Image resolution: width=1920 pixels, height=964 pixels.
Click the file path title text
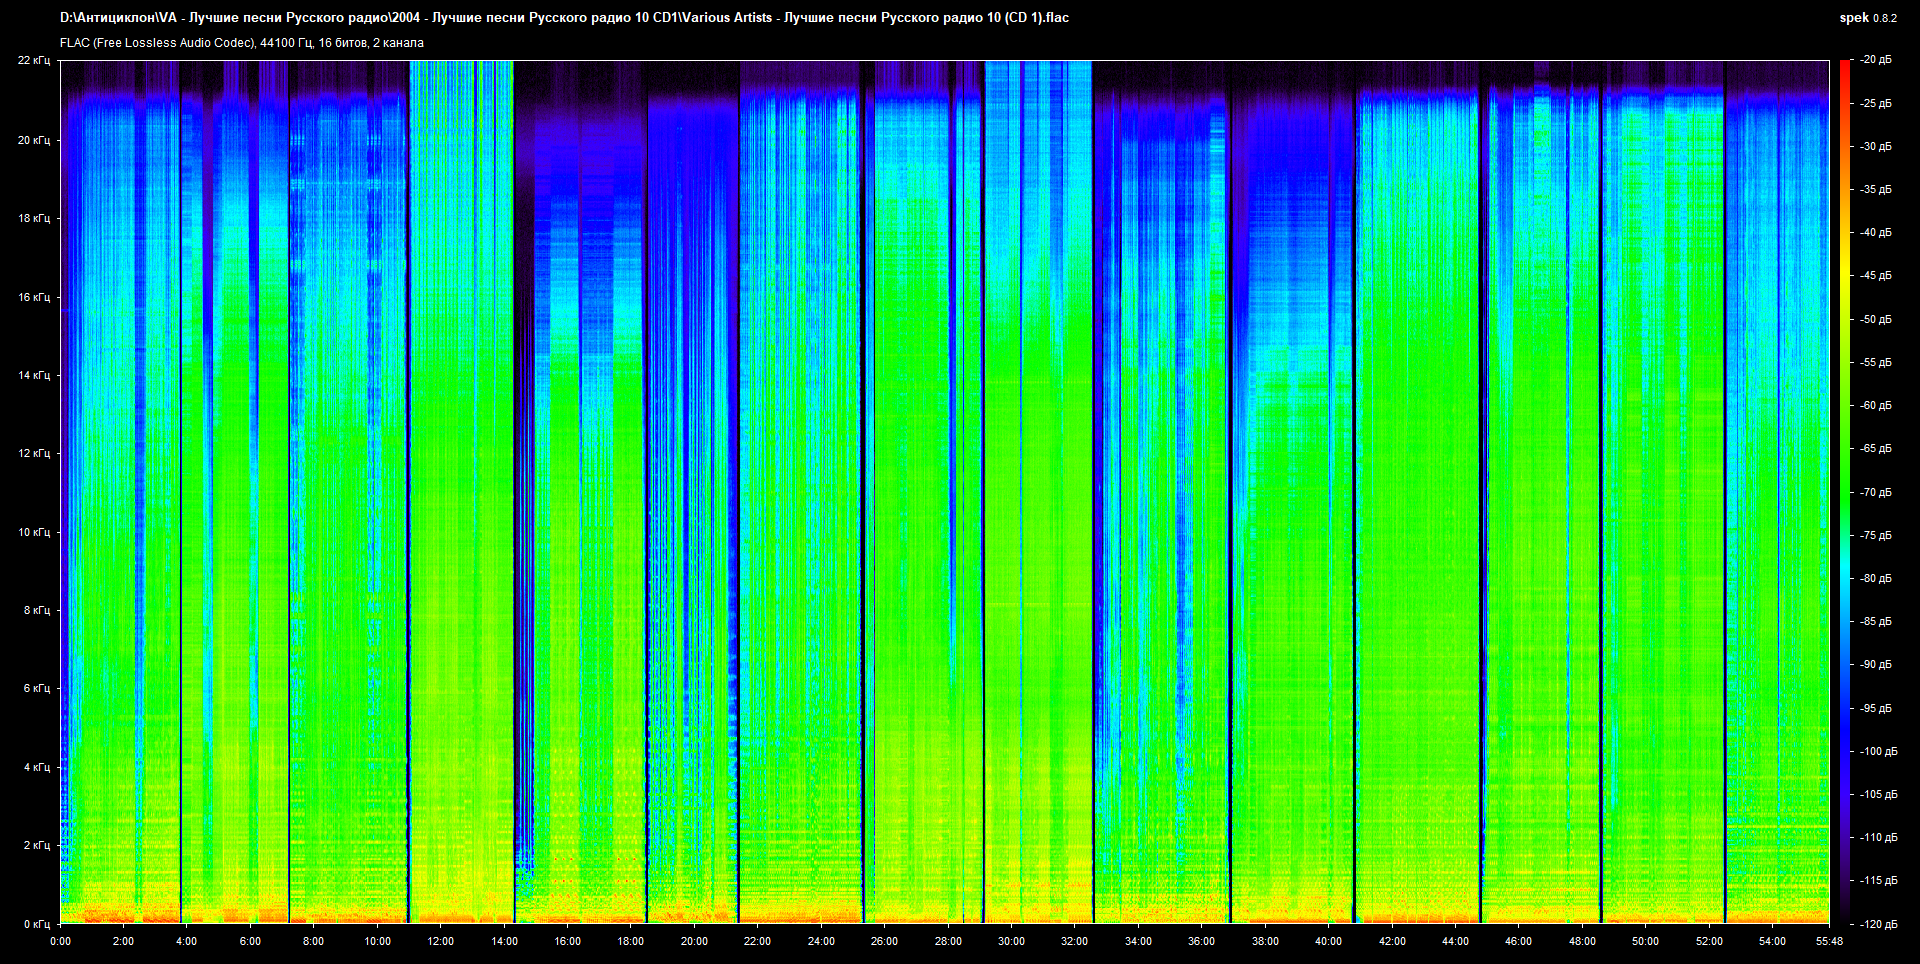564,18
